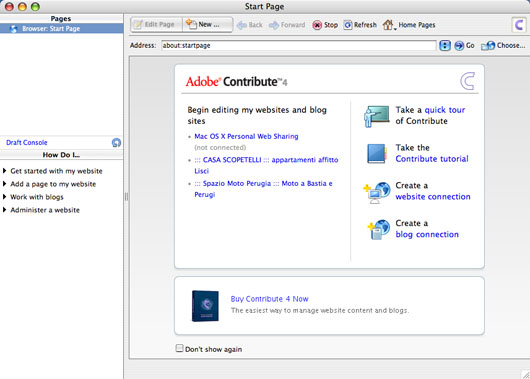This screenshot has width=530, height=379.
Task: Click the blog connection globe icon
Action: pos(379,230)
